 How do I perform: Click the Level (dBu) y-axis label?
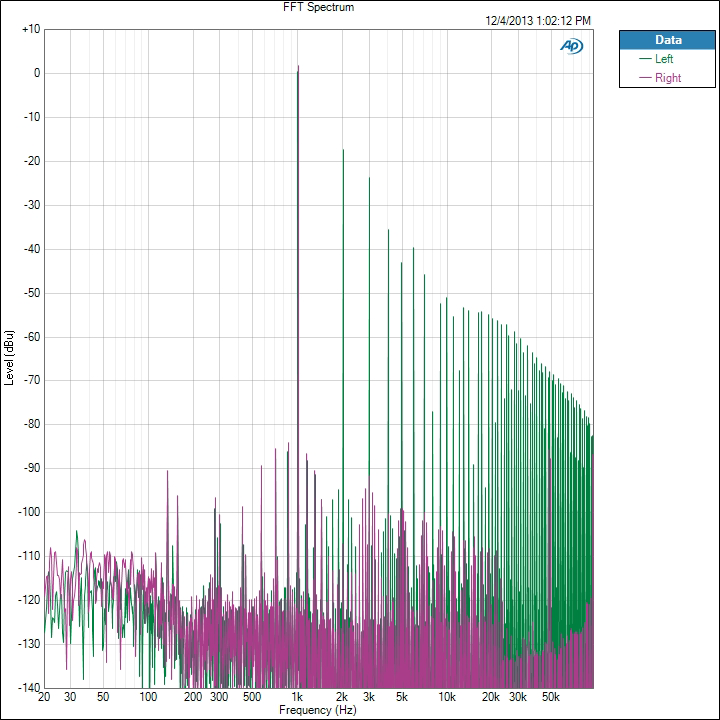click(x=9, y=358)
